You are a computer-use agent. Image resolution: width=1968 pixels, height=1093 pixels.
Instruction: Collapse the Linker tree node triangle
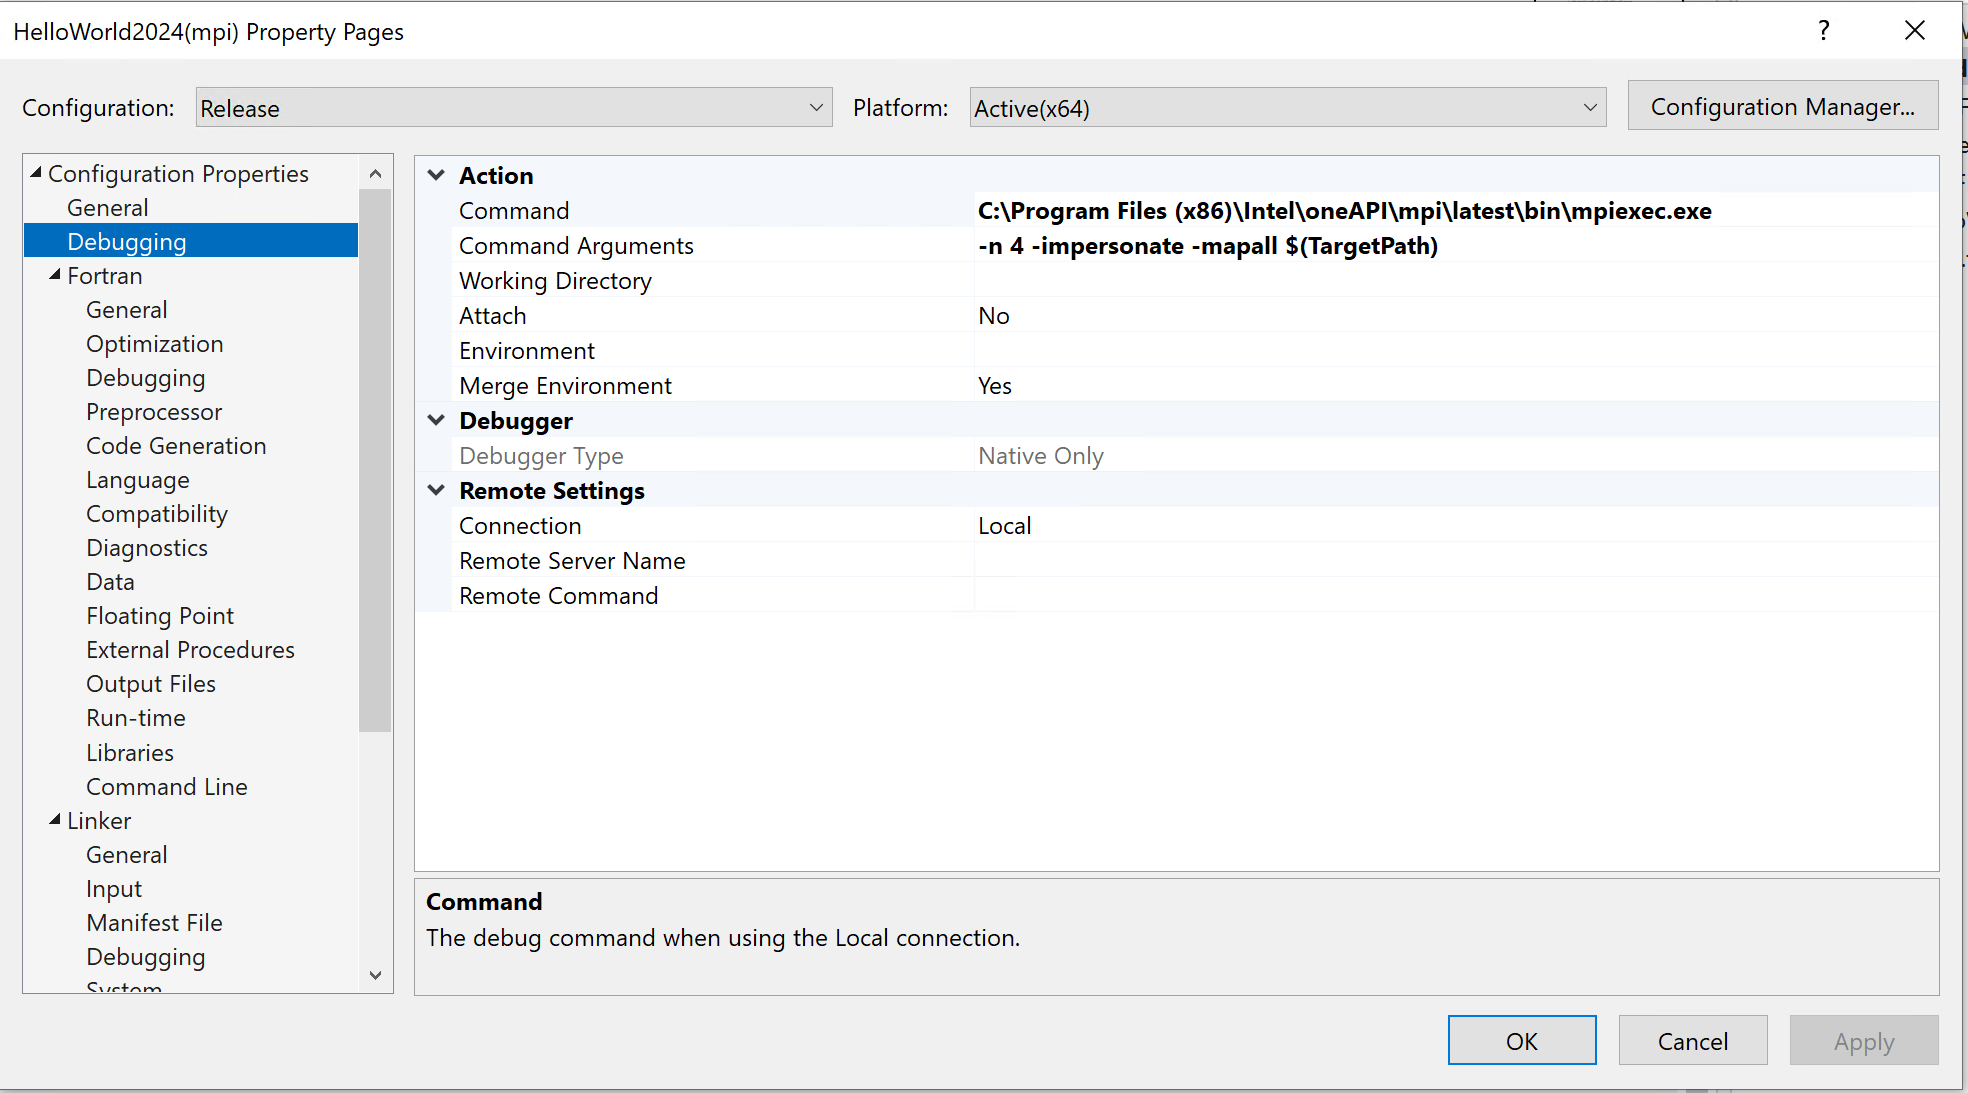[55, 820]
